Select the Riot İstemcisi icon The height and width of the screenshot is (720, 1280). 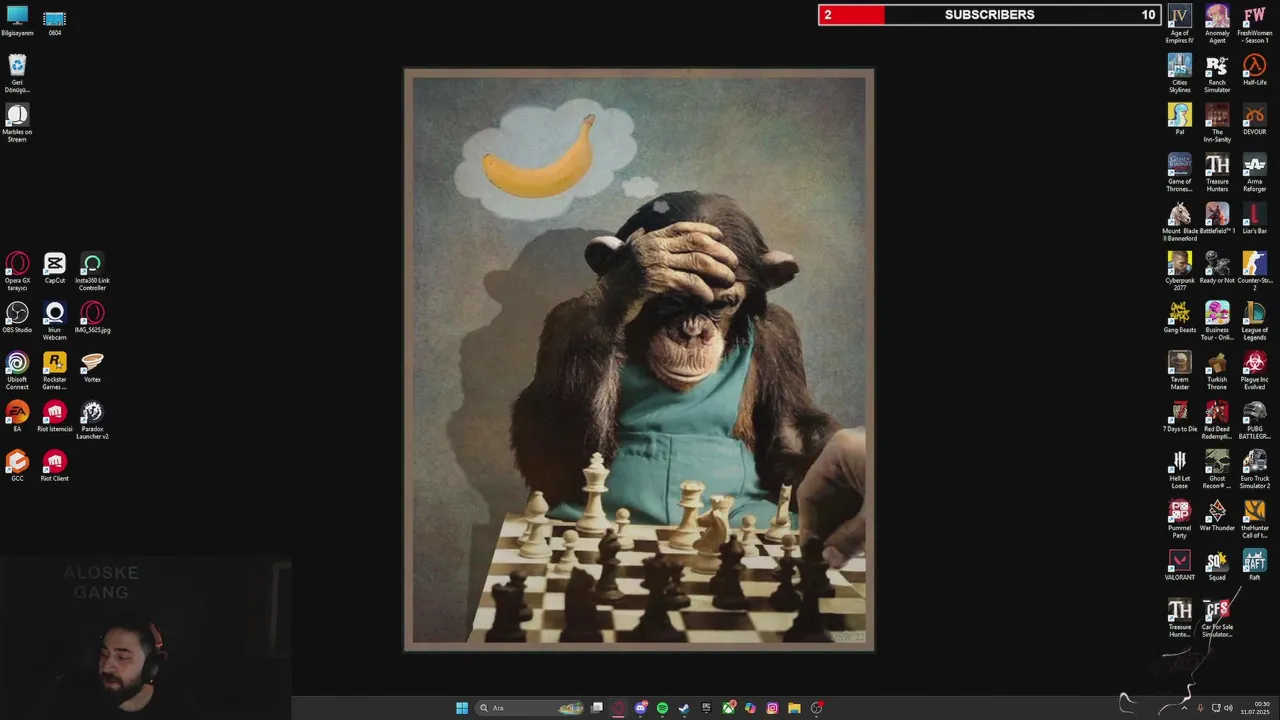coord(55,417)
